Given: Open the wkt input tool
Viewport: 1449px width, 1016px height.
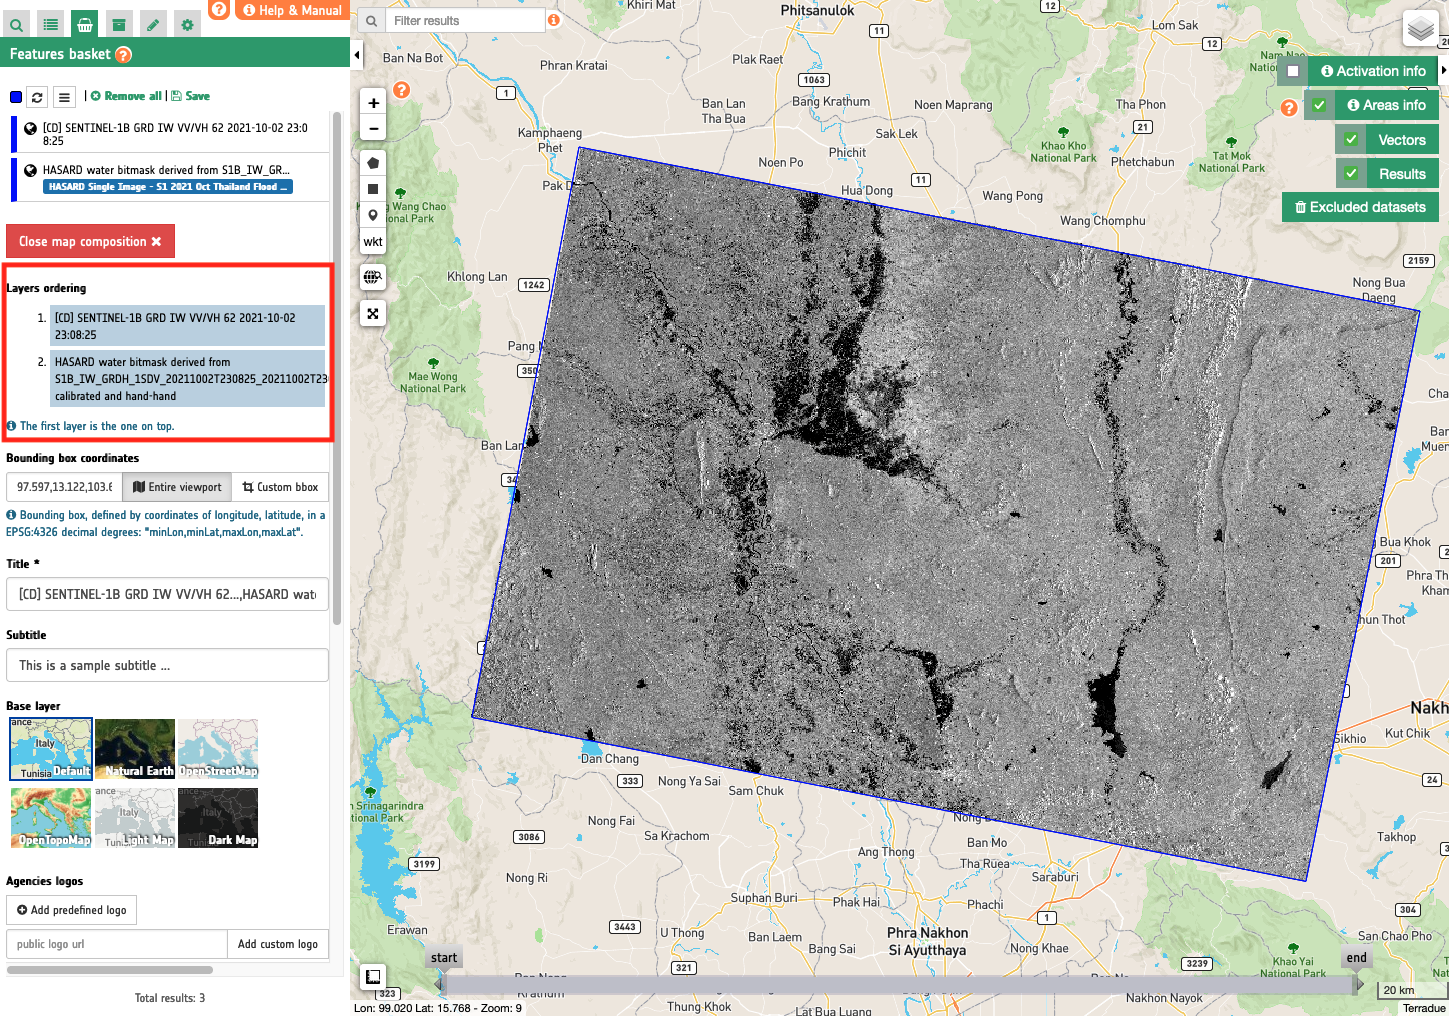Looking at the screenshot, I should click(x=373, y=241).
